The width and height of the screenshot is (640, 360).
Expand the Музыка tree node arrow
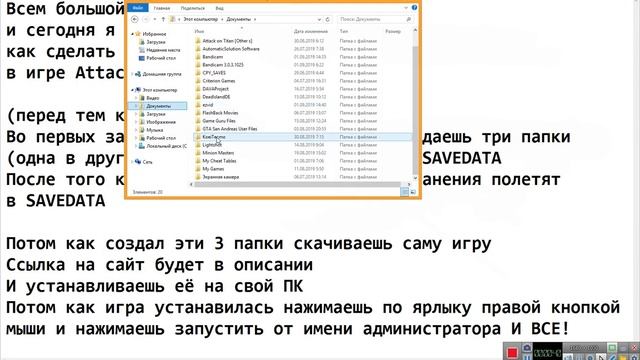[136, 130]
